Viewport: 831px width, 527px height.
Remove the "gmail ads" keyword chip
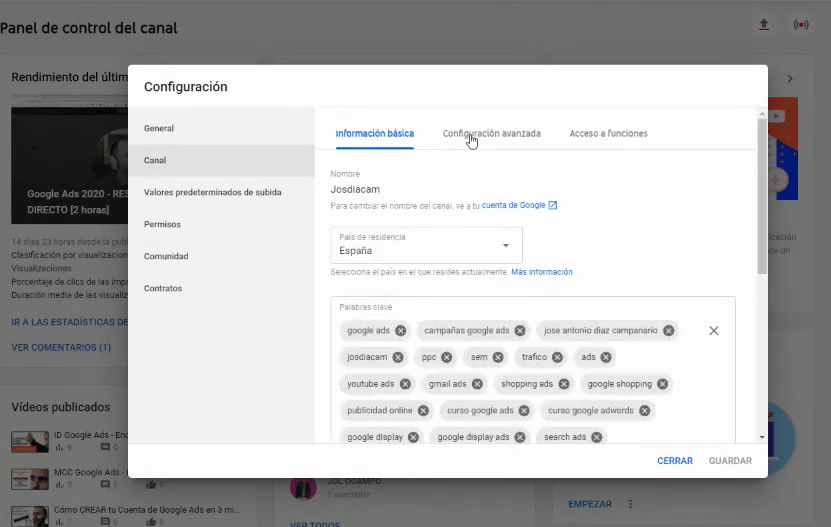pyautogui.click(x=477, y=384)
